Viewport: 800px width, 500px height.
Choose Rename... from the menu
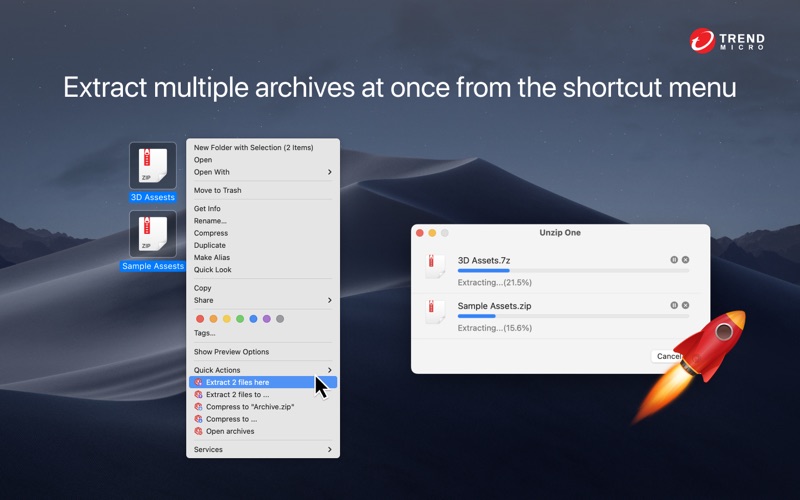[263, 221]
